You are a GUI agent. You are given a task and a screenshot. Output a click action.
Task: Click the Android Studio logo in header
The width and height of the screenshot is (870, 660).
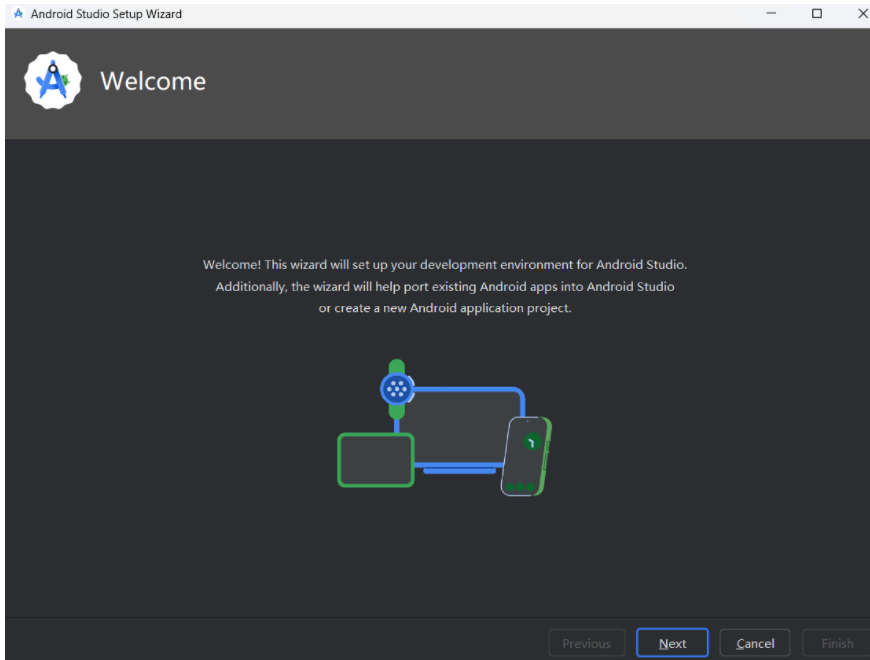click(53, 81)
